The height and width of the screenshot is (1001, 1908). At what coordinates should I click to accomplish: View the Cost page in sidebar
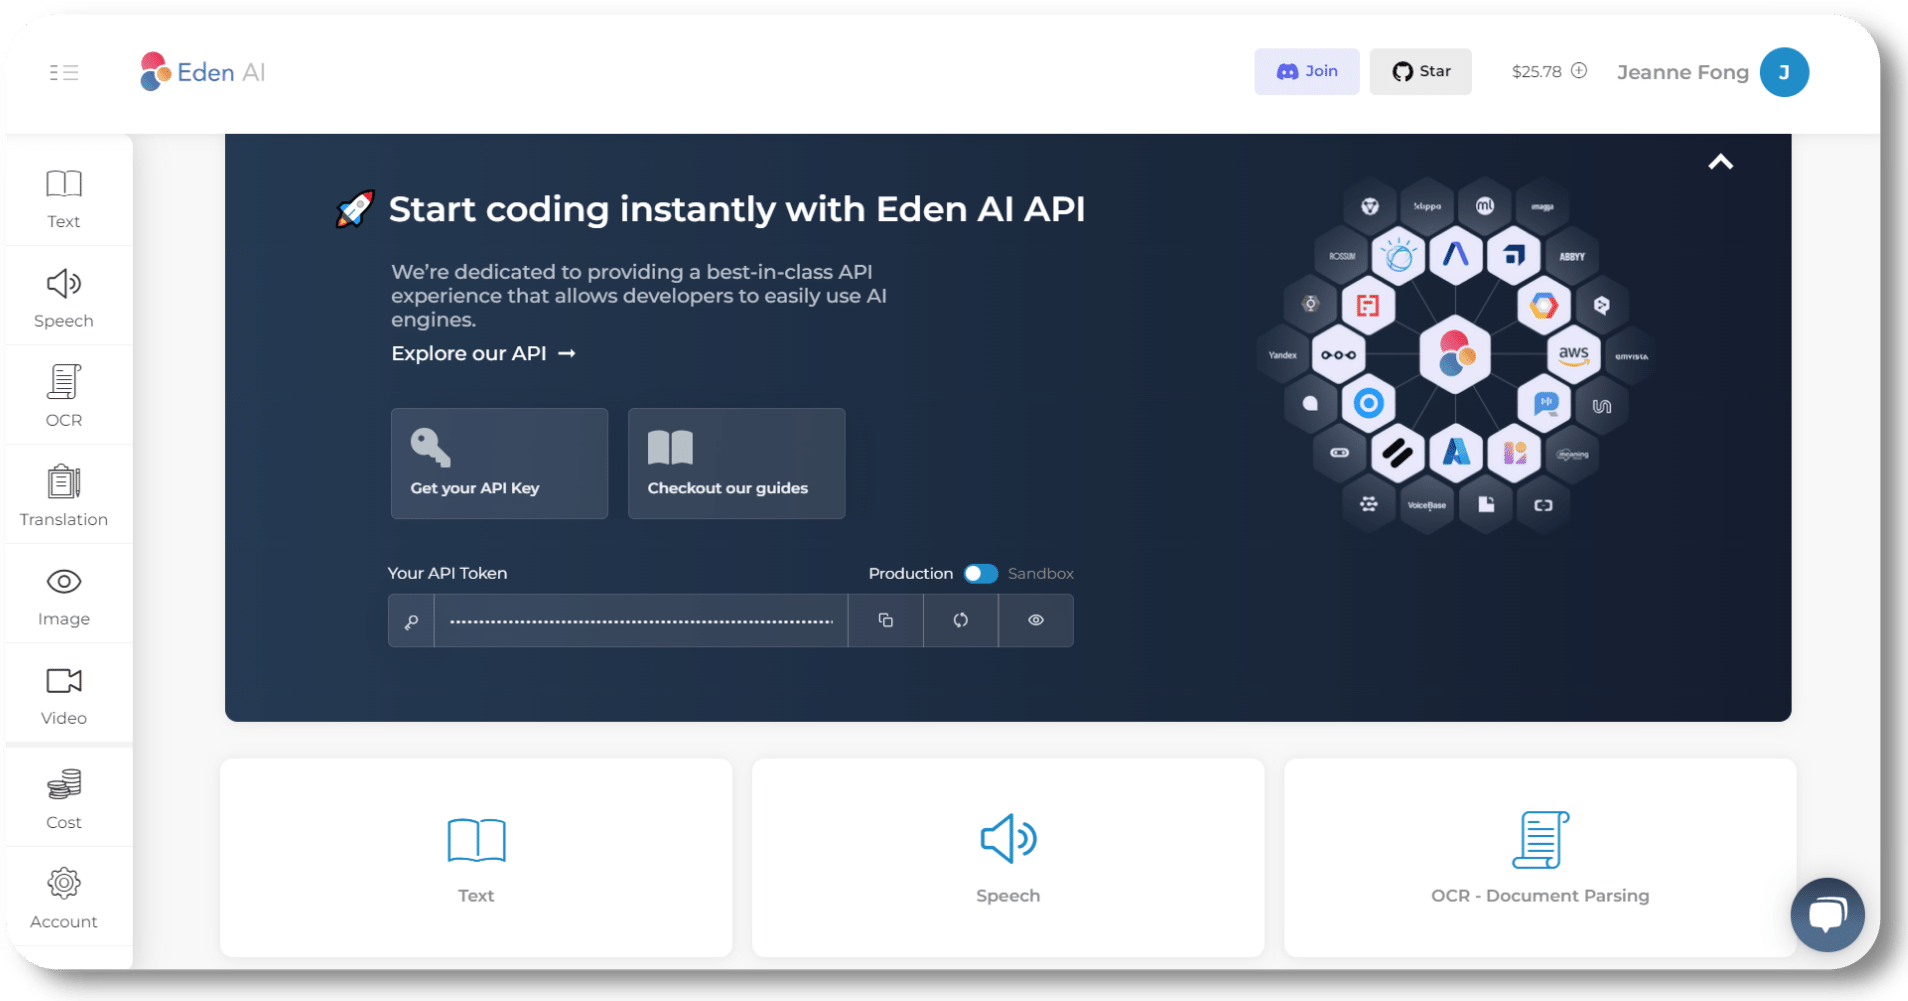tap(64, 798)
